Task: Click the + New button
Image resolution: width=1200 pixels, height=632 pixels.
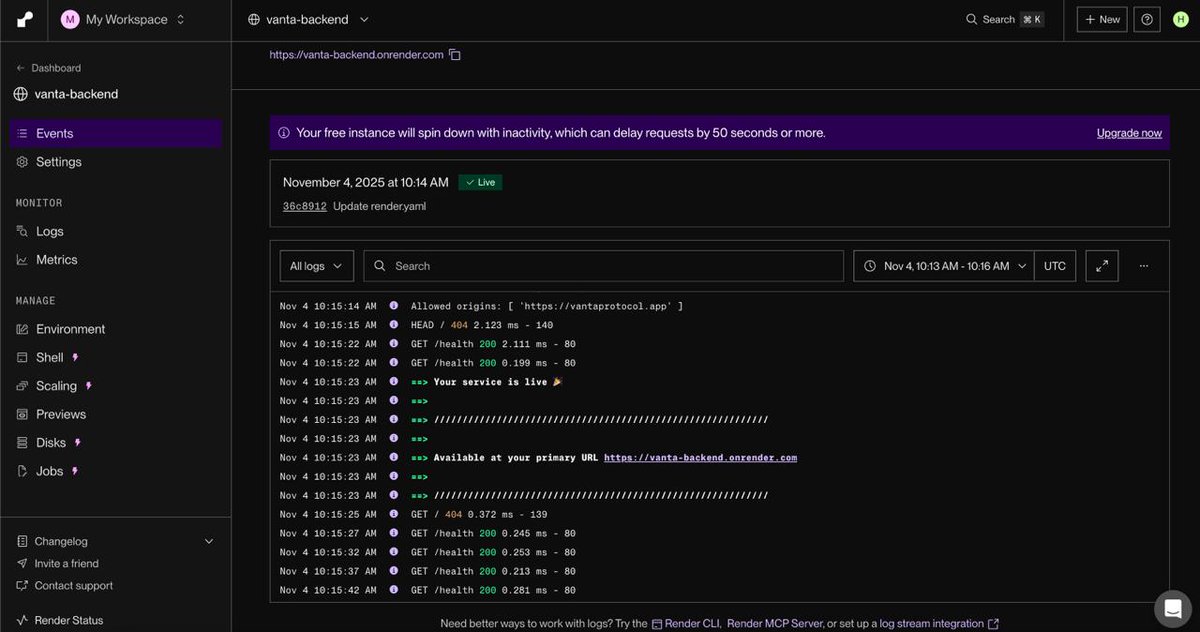Action: coord(1102,19)
